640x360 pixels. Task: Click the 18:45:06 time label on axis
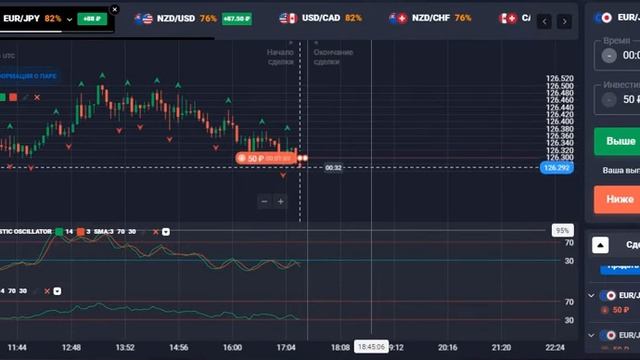371,347
